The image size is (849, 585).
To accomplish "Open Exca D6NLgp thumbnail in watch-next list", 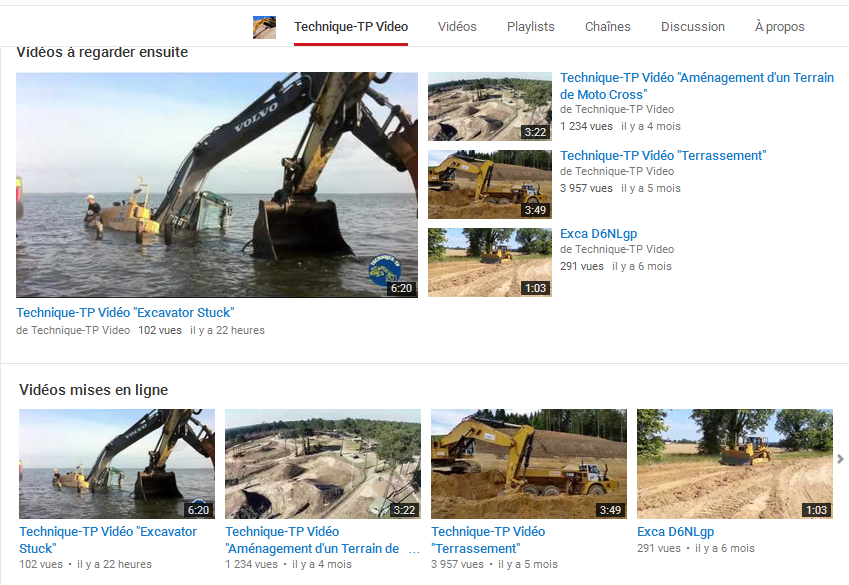I will [489, 262].
